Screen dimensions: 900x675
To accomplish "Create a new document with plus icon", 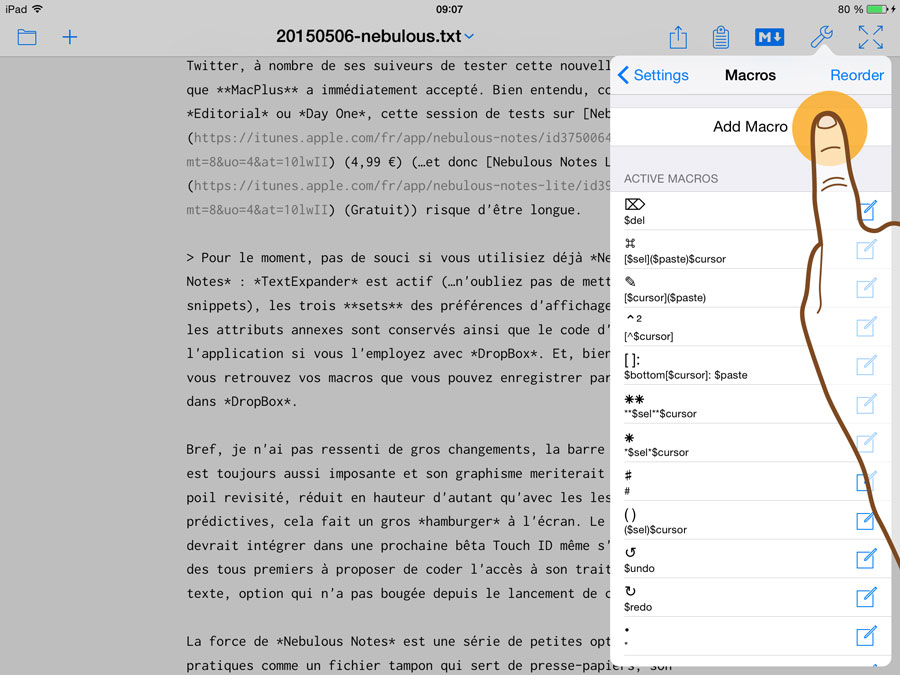I will [x=70, y=38].
